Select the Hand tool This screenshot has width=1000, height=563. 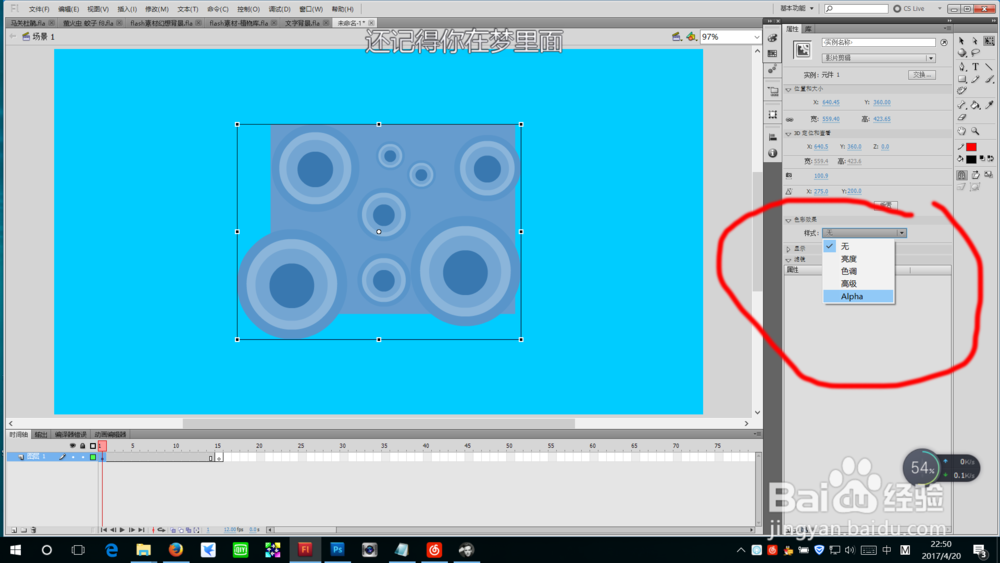click(962, 131)
